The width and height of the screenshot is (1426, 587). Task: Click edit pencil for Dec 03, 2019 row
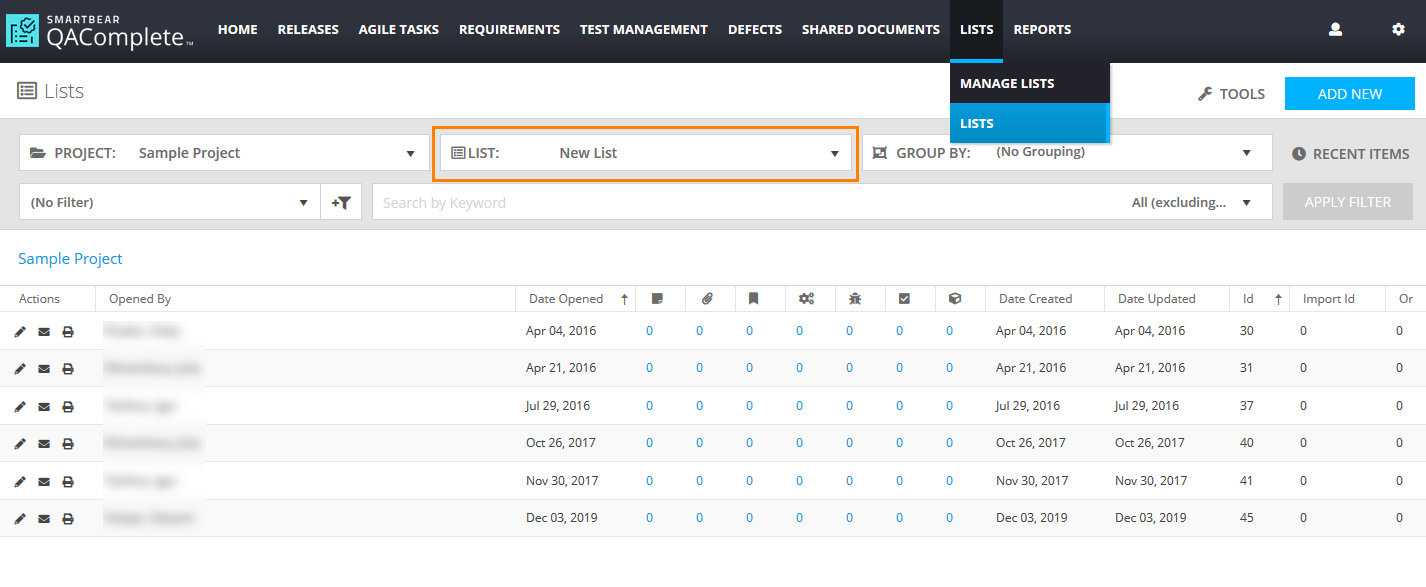(20, 519)
